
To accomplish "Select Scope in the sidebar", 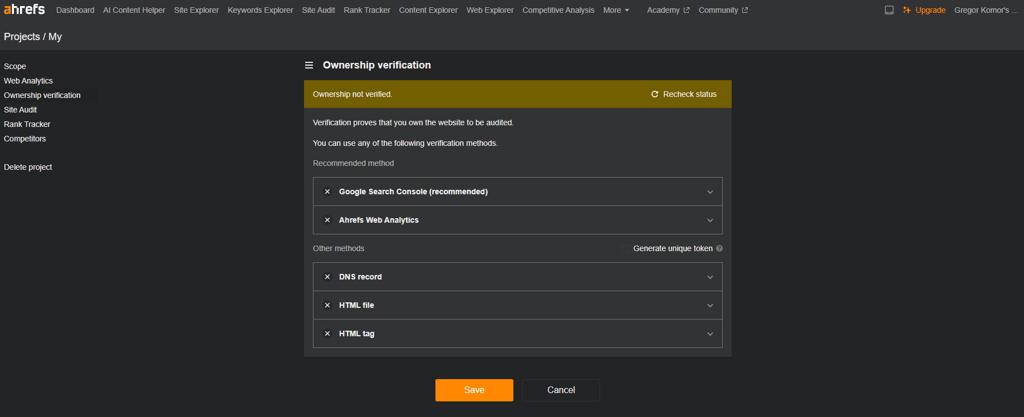I will [x=15, y=67].
